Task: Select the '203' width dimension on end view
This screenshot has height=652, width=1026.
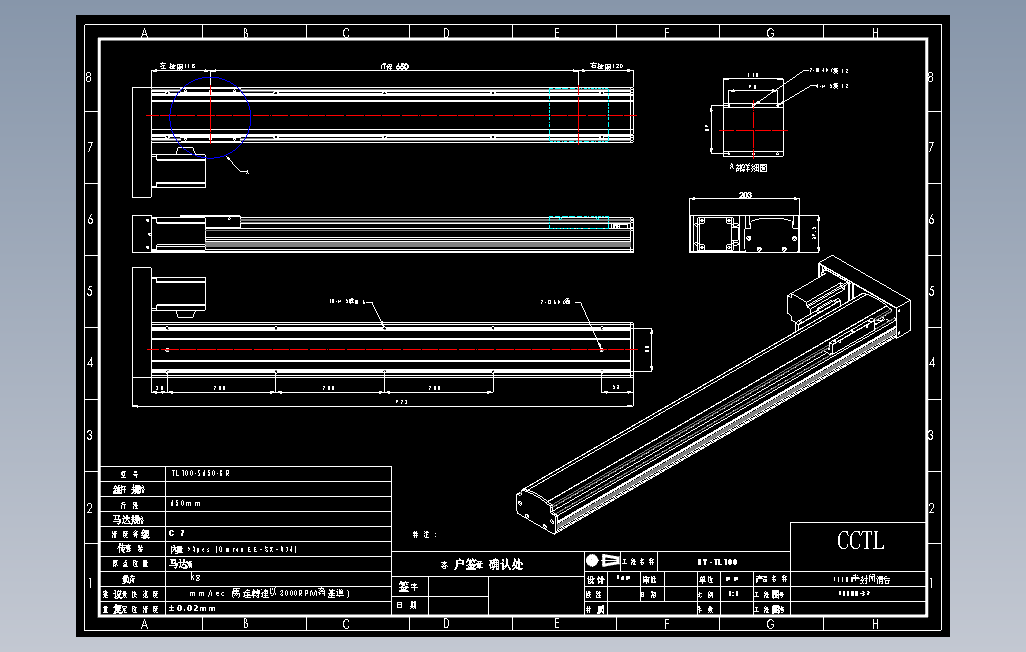Action: tap(745, 195)
